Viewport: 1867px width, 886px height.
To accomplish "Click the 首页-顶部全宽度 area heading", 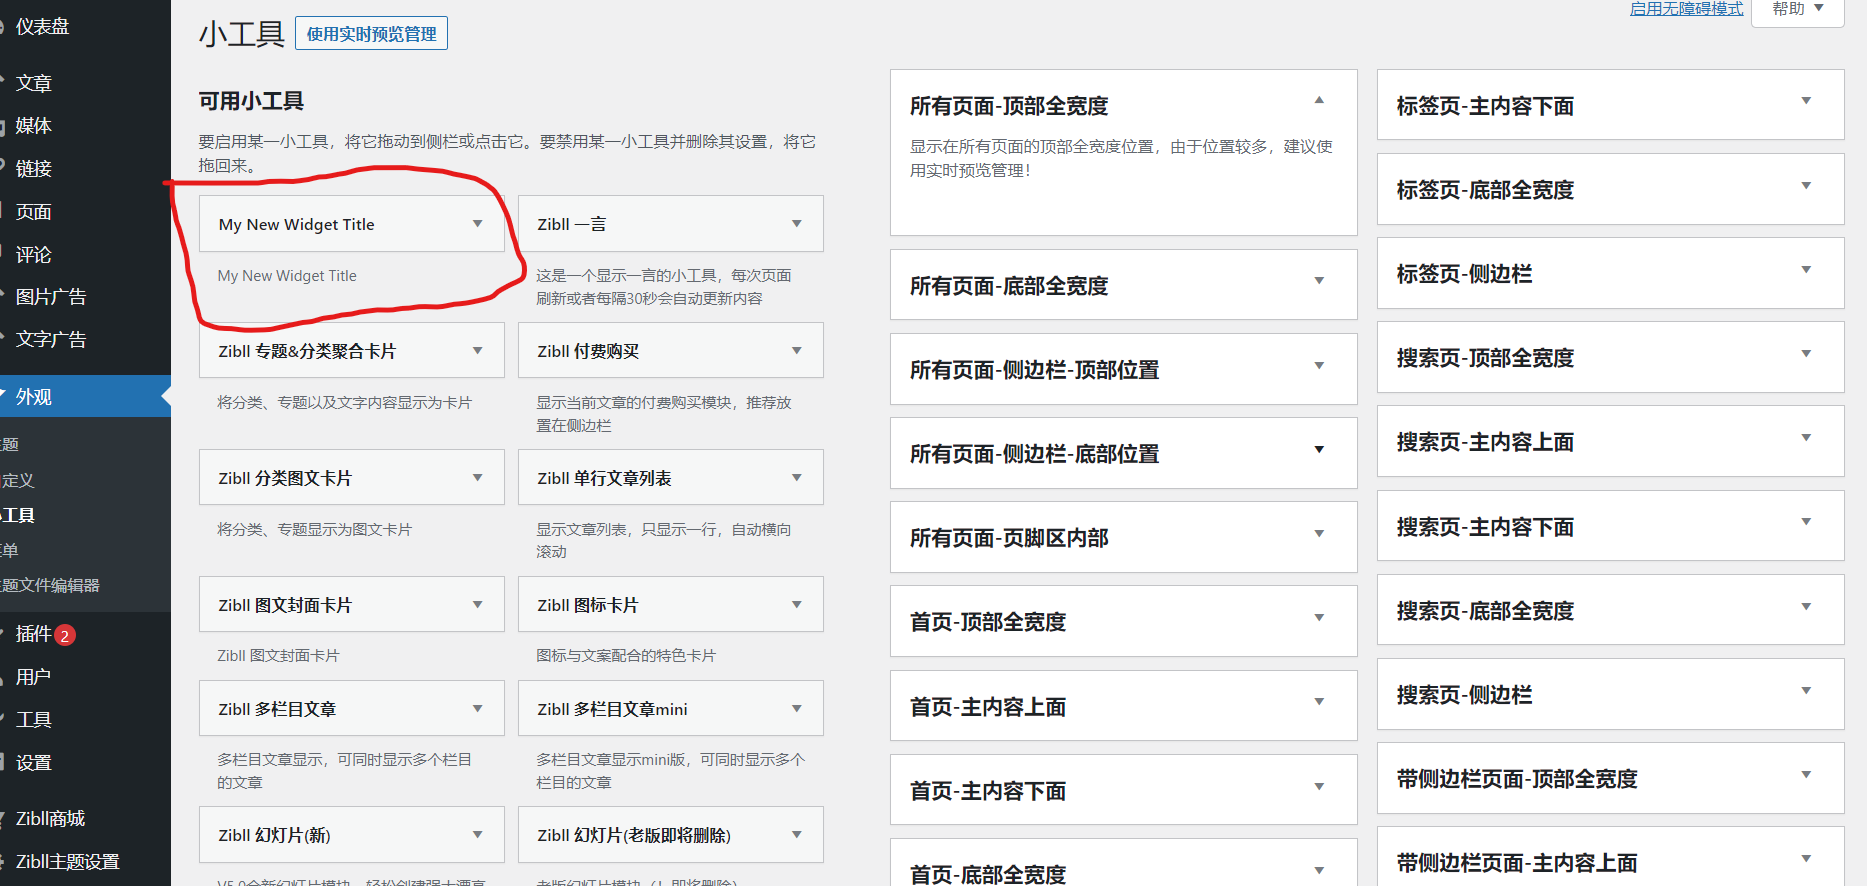I will pos(988,622).
